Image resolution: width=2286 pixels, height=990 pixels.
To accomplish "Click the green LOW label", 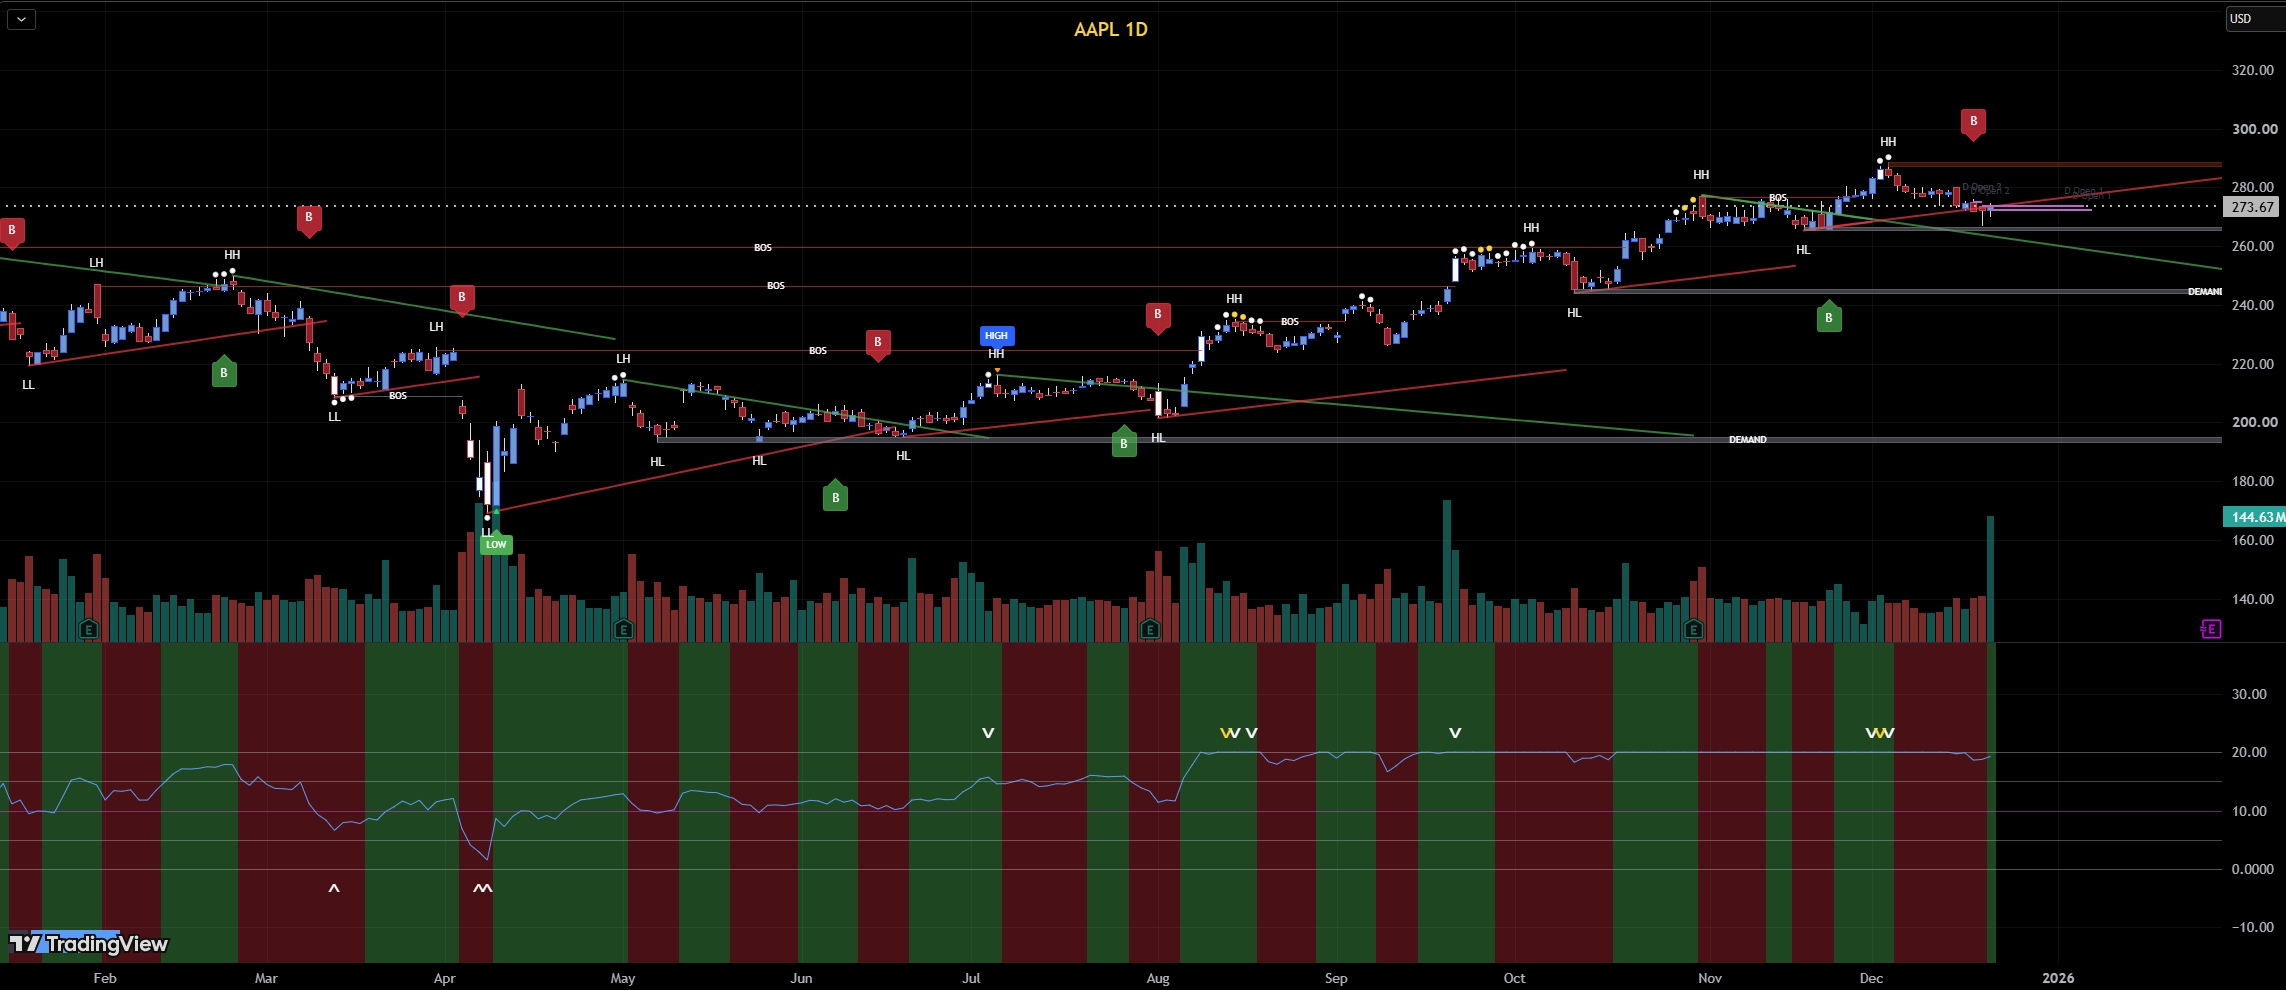I will [x=496, y=544].
